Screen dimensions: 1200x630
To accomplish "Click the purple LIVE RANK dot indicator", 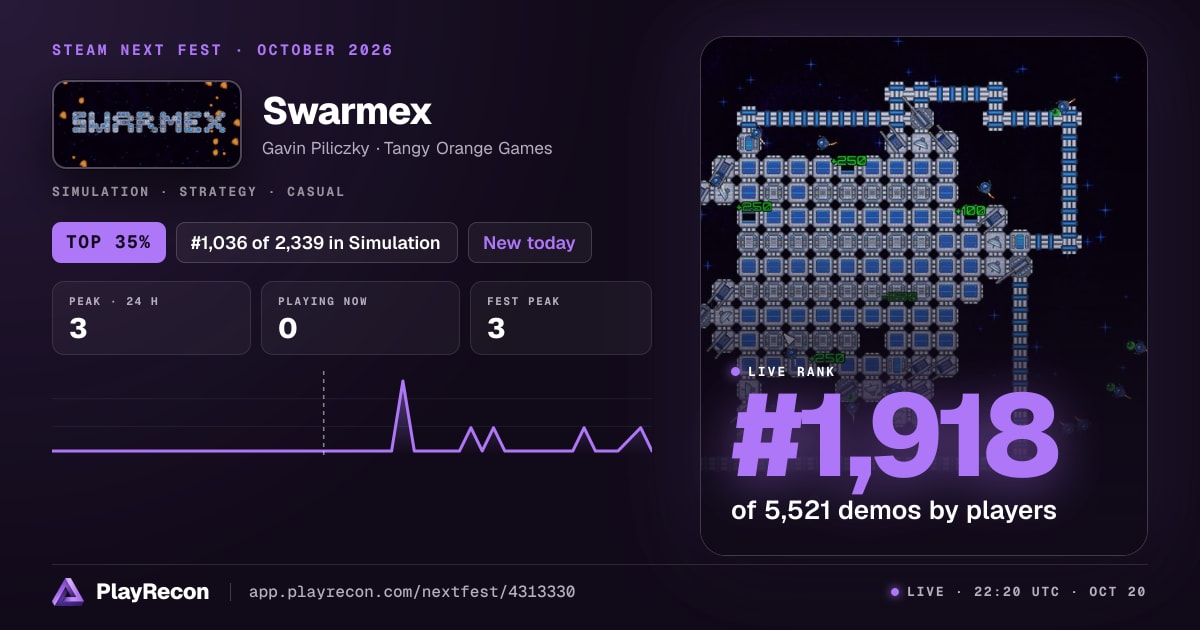I will [x=736, y=371].
